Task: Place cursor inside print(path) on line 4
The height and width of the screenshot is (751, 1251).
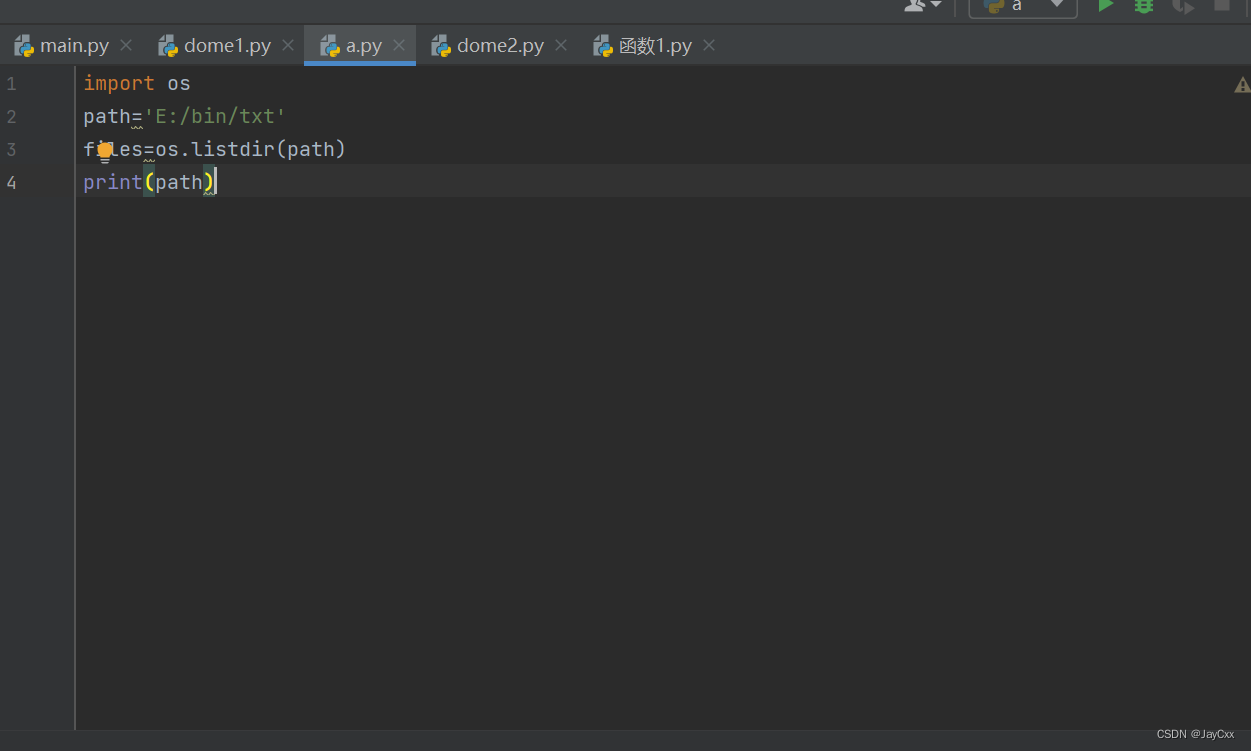Action: click(181, 182)
